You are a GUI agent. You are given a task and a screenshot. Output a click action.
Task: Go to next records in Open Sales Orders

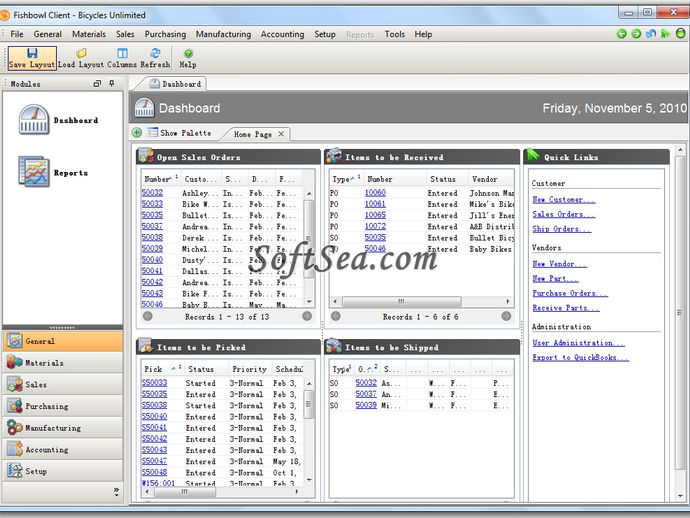pyautogui.click(x=307, y=316)
